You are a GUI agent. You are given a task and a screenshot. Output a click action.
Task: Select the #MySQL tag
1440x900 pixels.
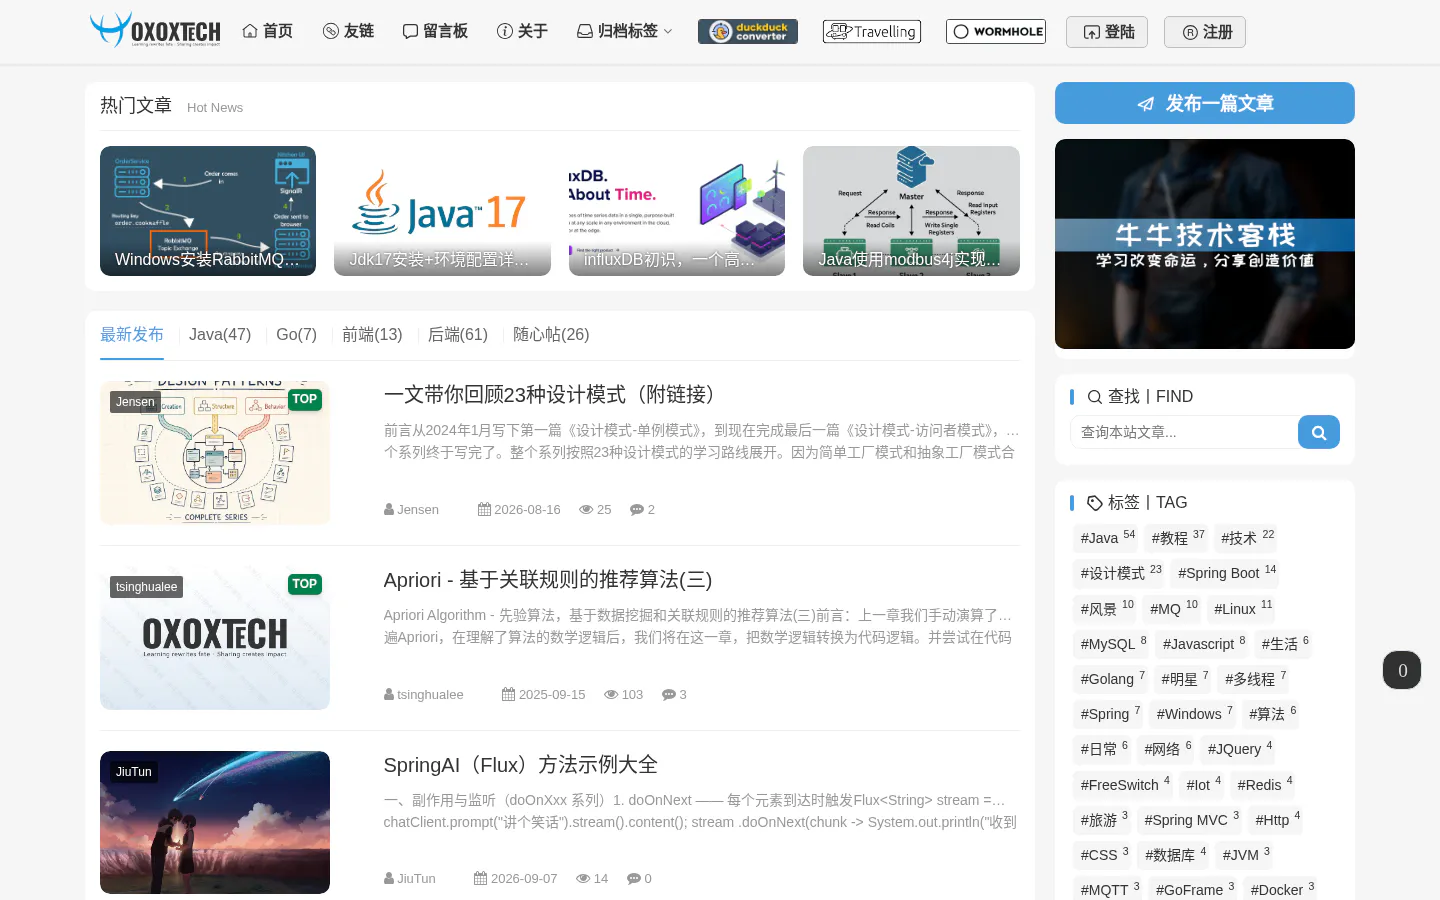pyautogui.click(x=1113, y=644)
